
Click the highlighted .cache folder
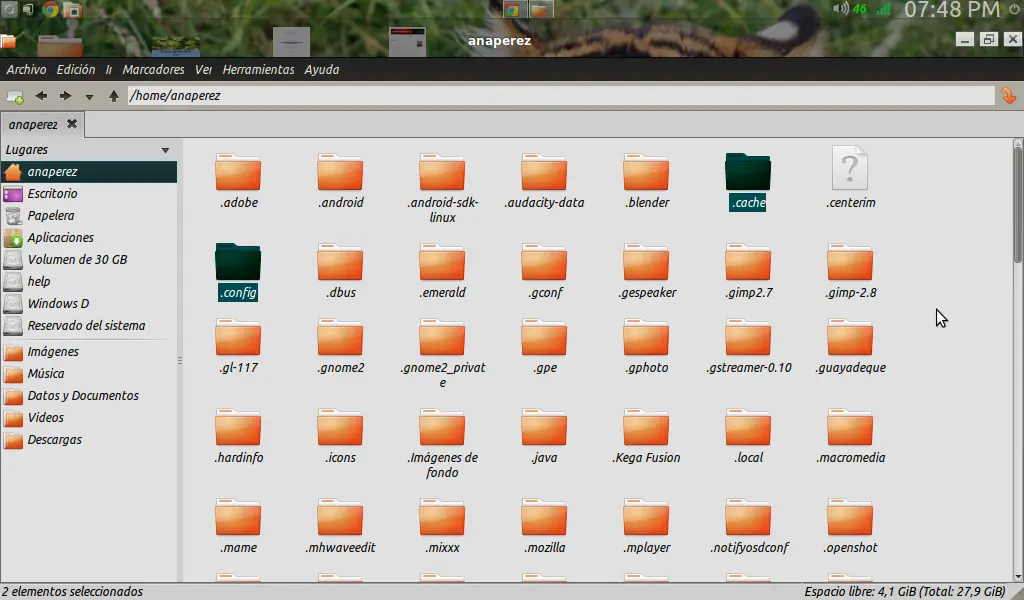click(748, 172)
